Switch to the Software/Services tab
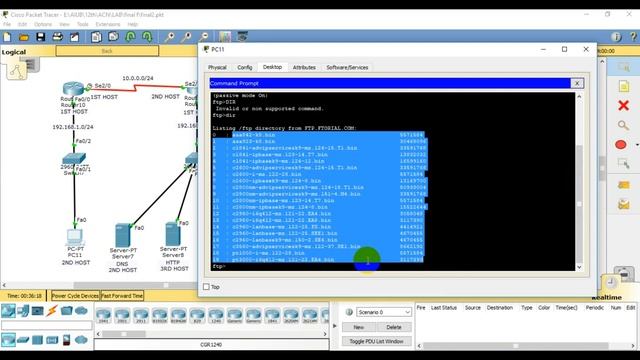This screenshot has width=640, height=360. (347, 67)
